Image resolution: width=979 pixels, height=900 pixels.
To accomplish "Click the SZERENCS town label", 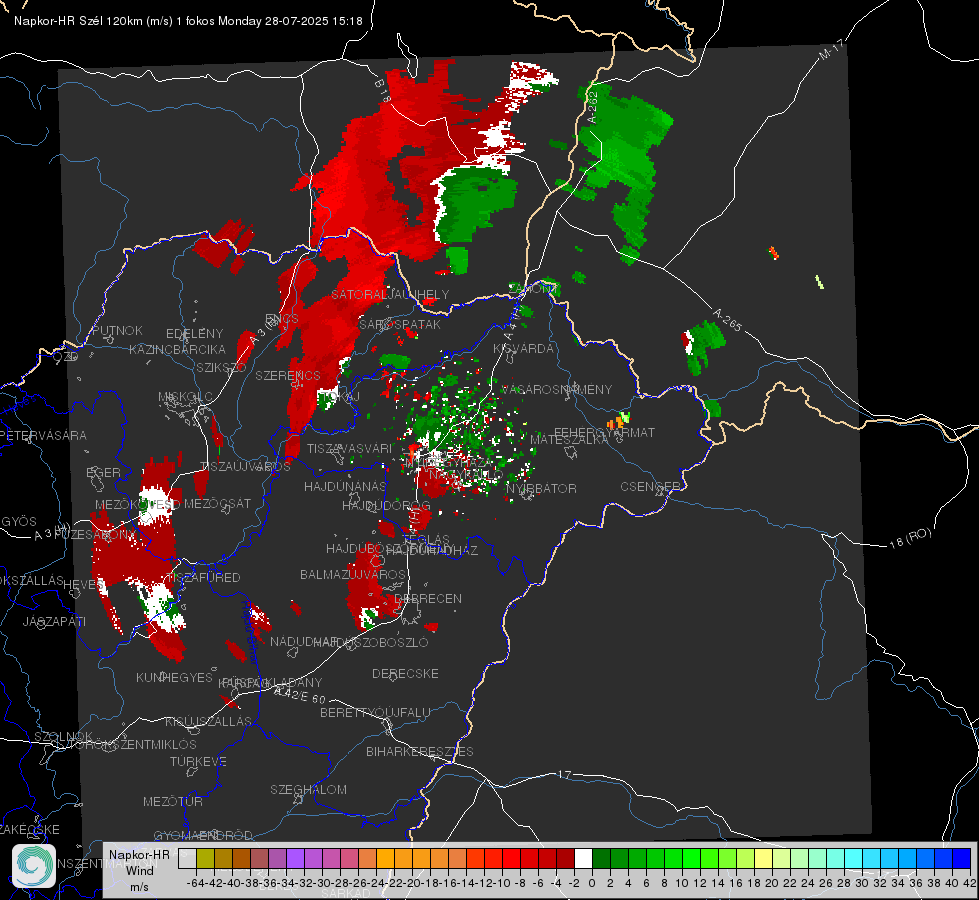I will pos(288,375).
